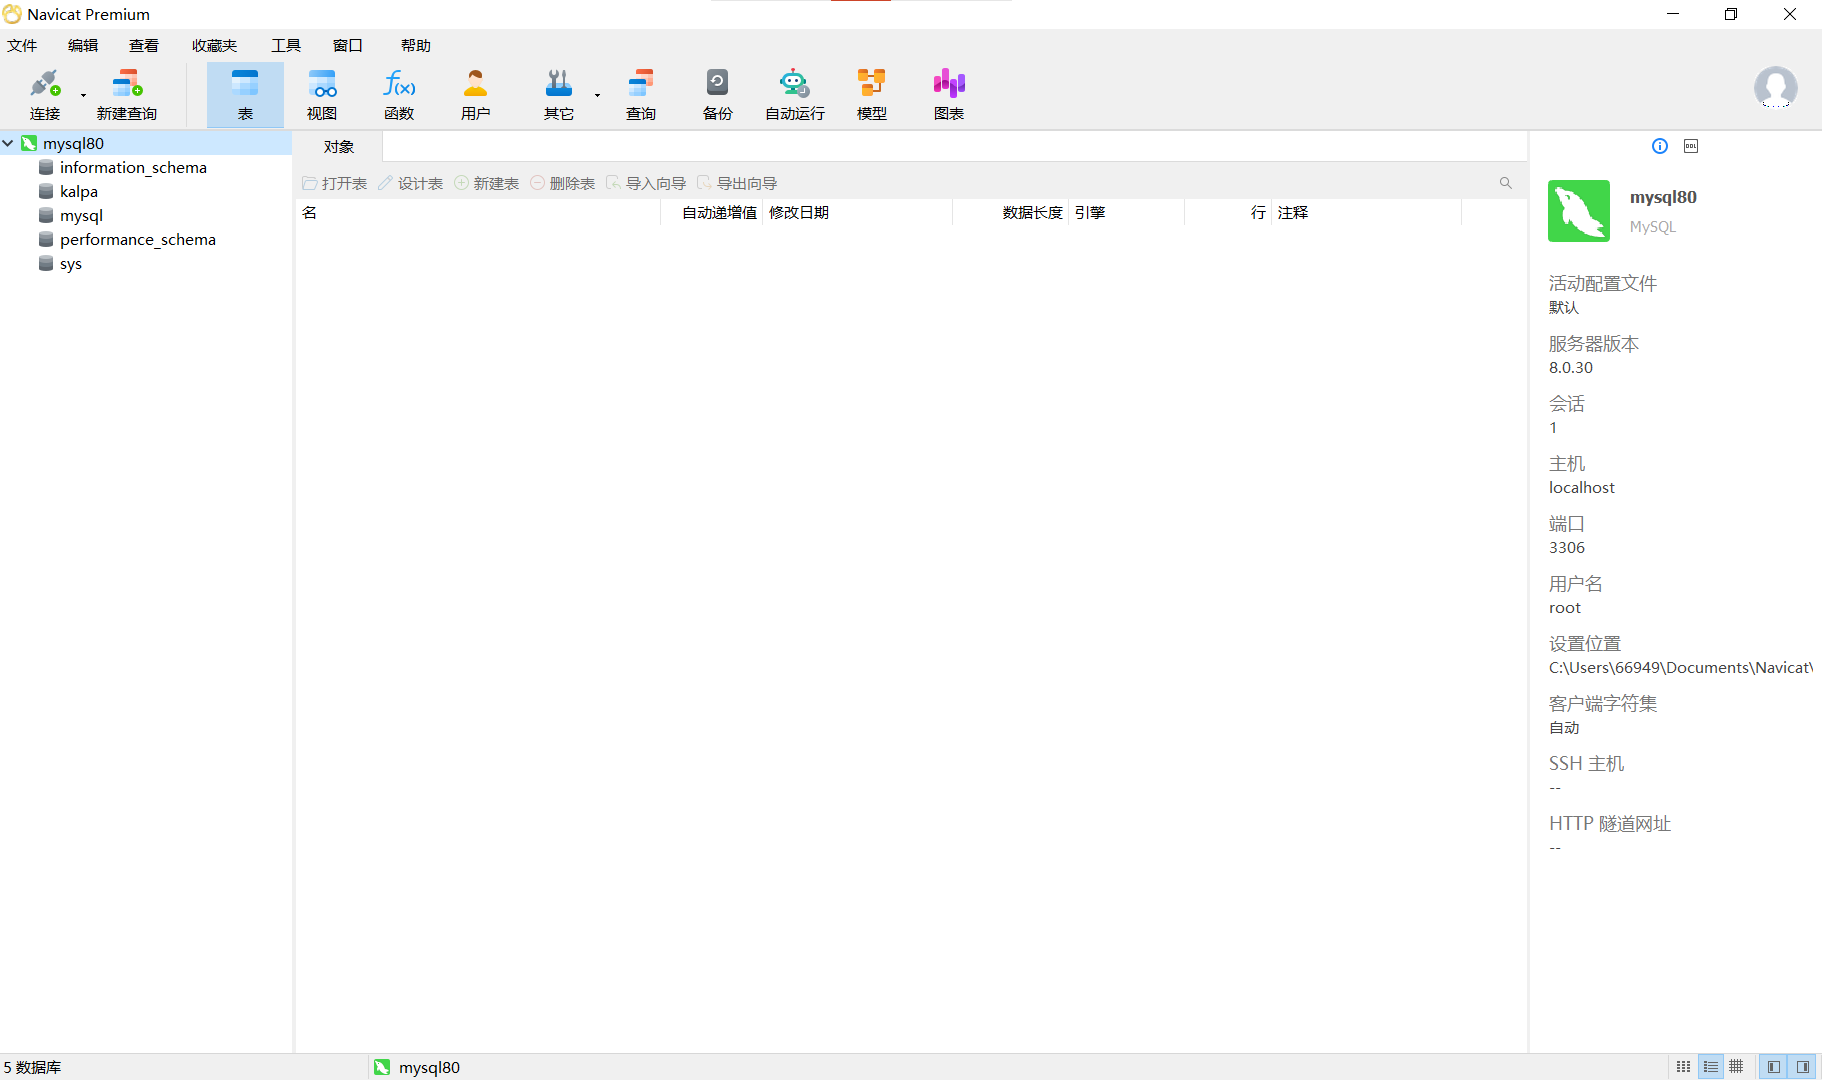Open 自动运行 (Automation) tool
The width and height of the screenshot is (1822, 1080).
click(x=795, y=95)
